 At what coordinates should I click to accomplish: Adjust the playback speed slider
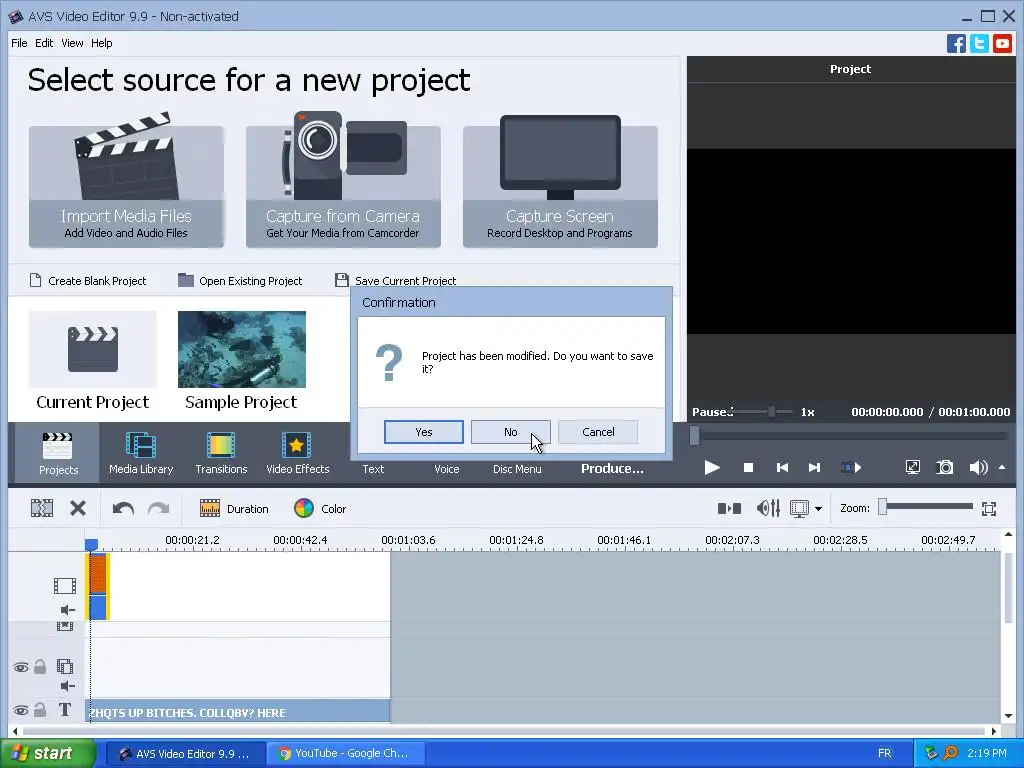click(x=771, y=411)
